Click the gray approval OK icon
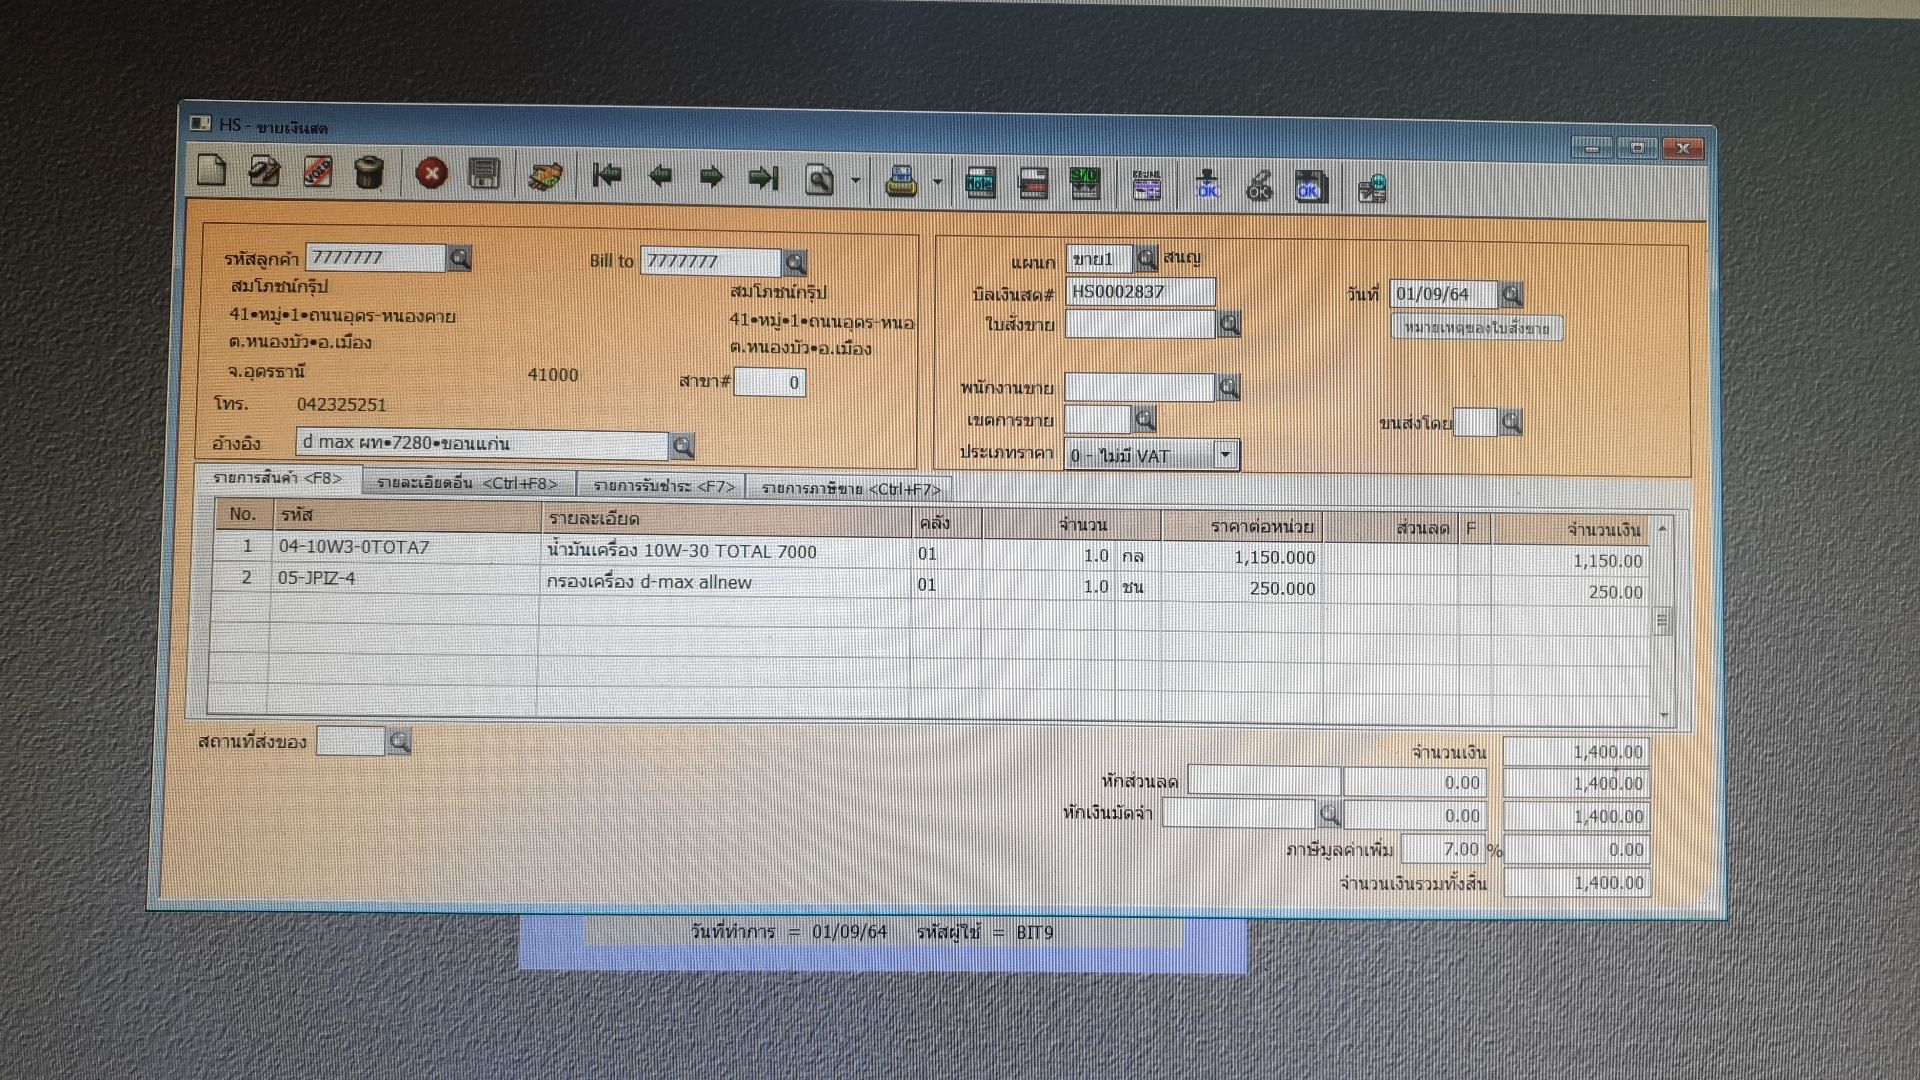Viewport: 1920px width, 1080px height. pyautogui.click(x=1259, y=187)
